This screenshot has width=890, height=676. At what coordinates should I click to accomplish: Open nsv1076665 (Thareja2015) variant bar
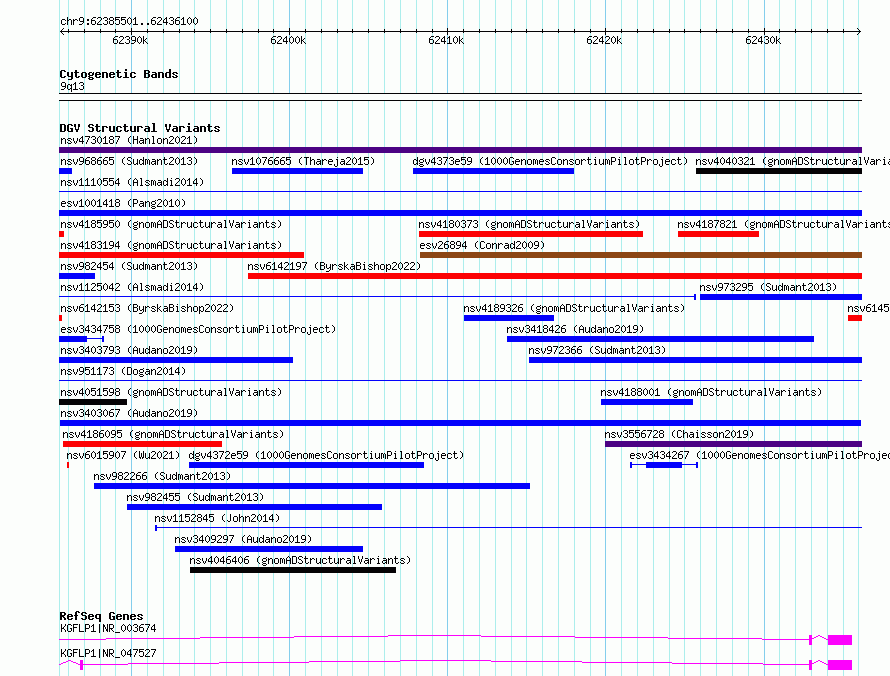click(x=297, y=171)
